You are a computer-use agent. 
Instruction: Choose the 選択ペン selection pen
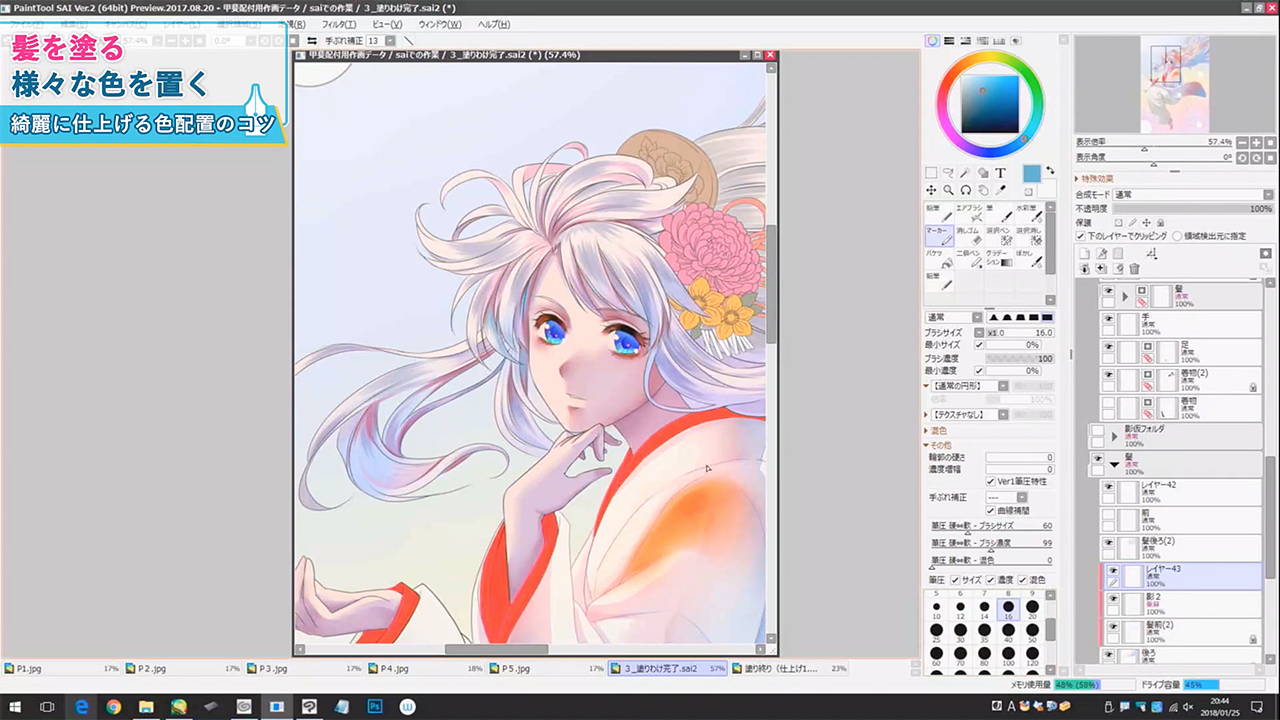[999, 236]
